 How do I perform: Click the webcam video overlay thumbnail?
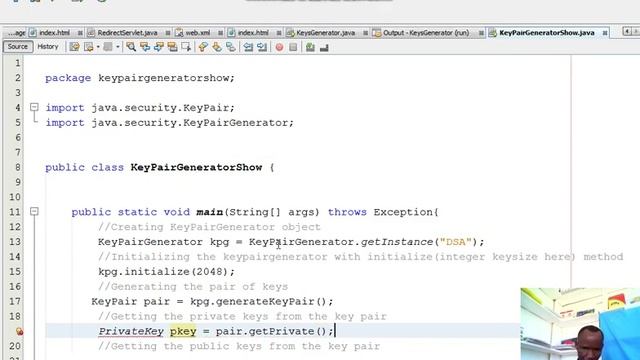click(x=580, y=324)
